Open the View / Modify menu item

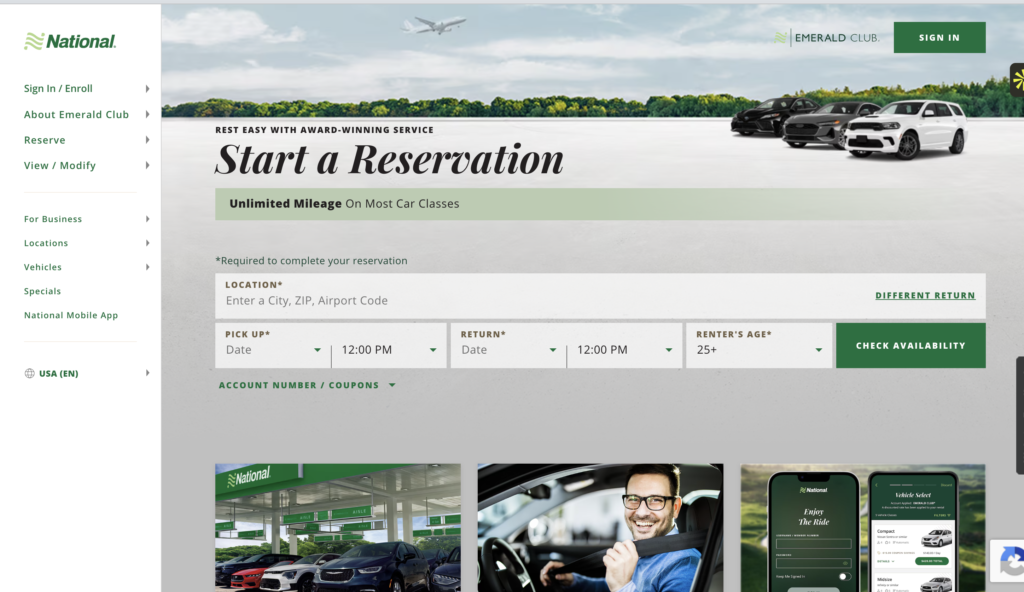pyautogui.click(x=59, y=165)
